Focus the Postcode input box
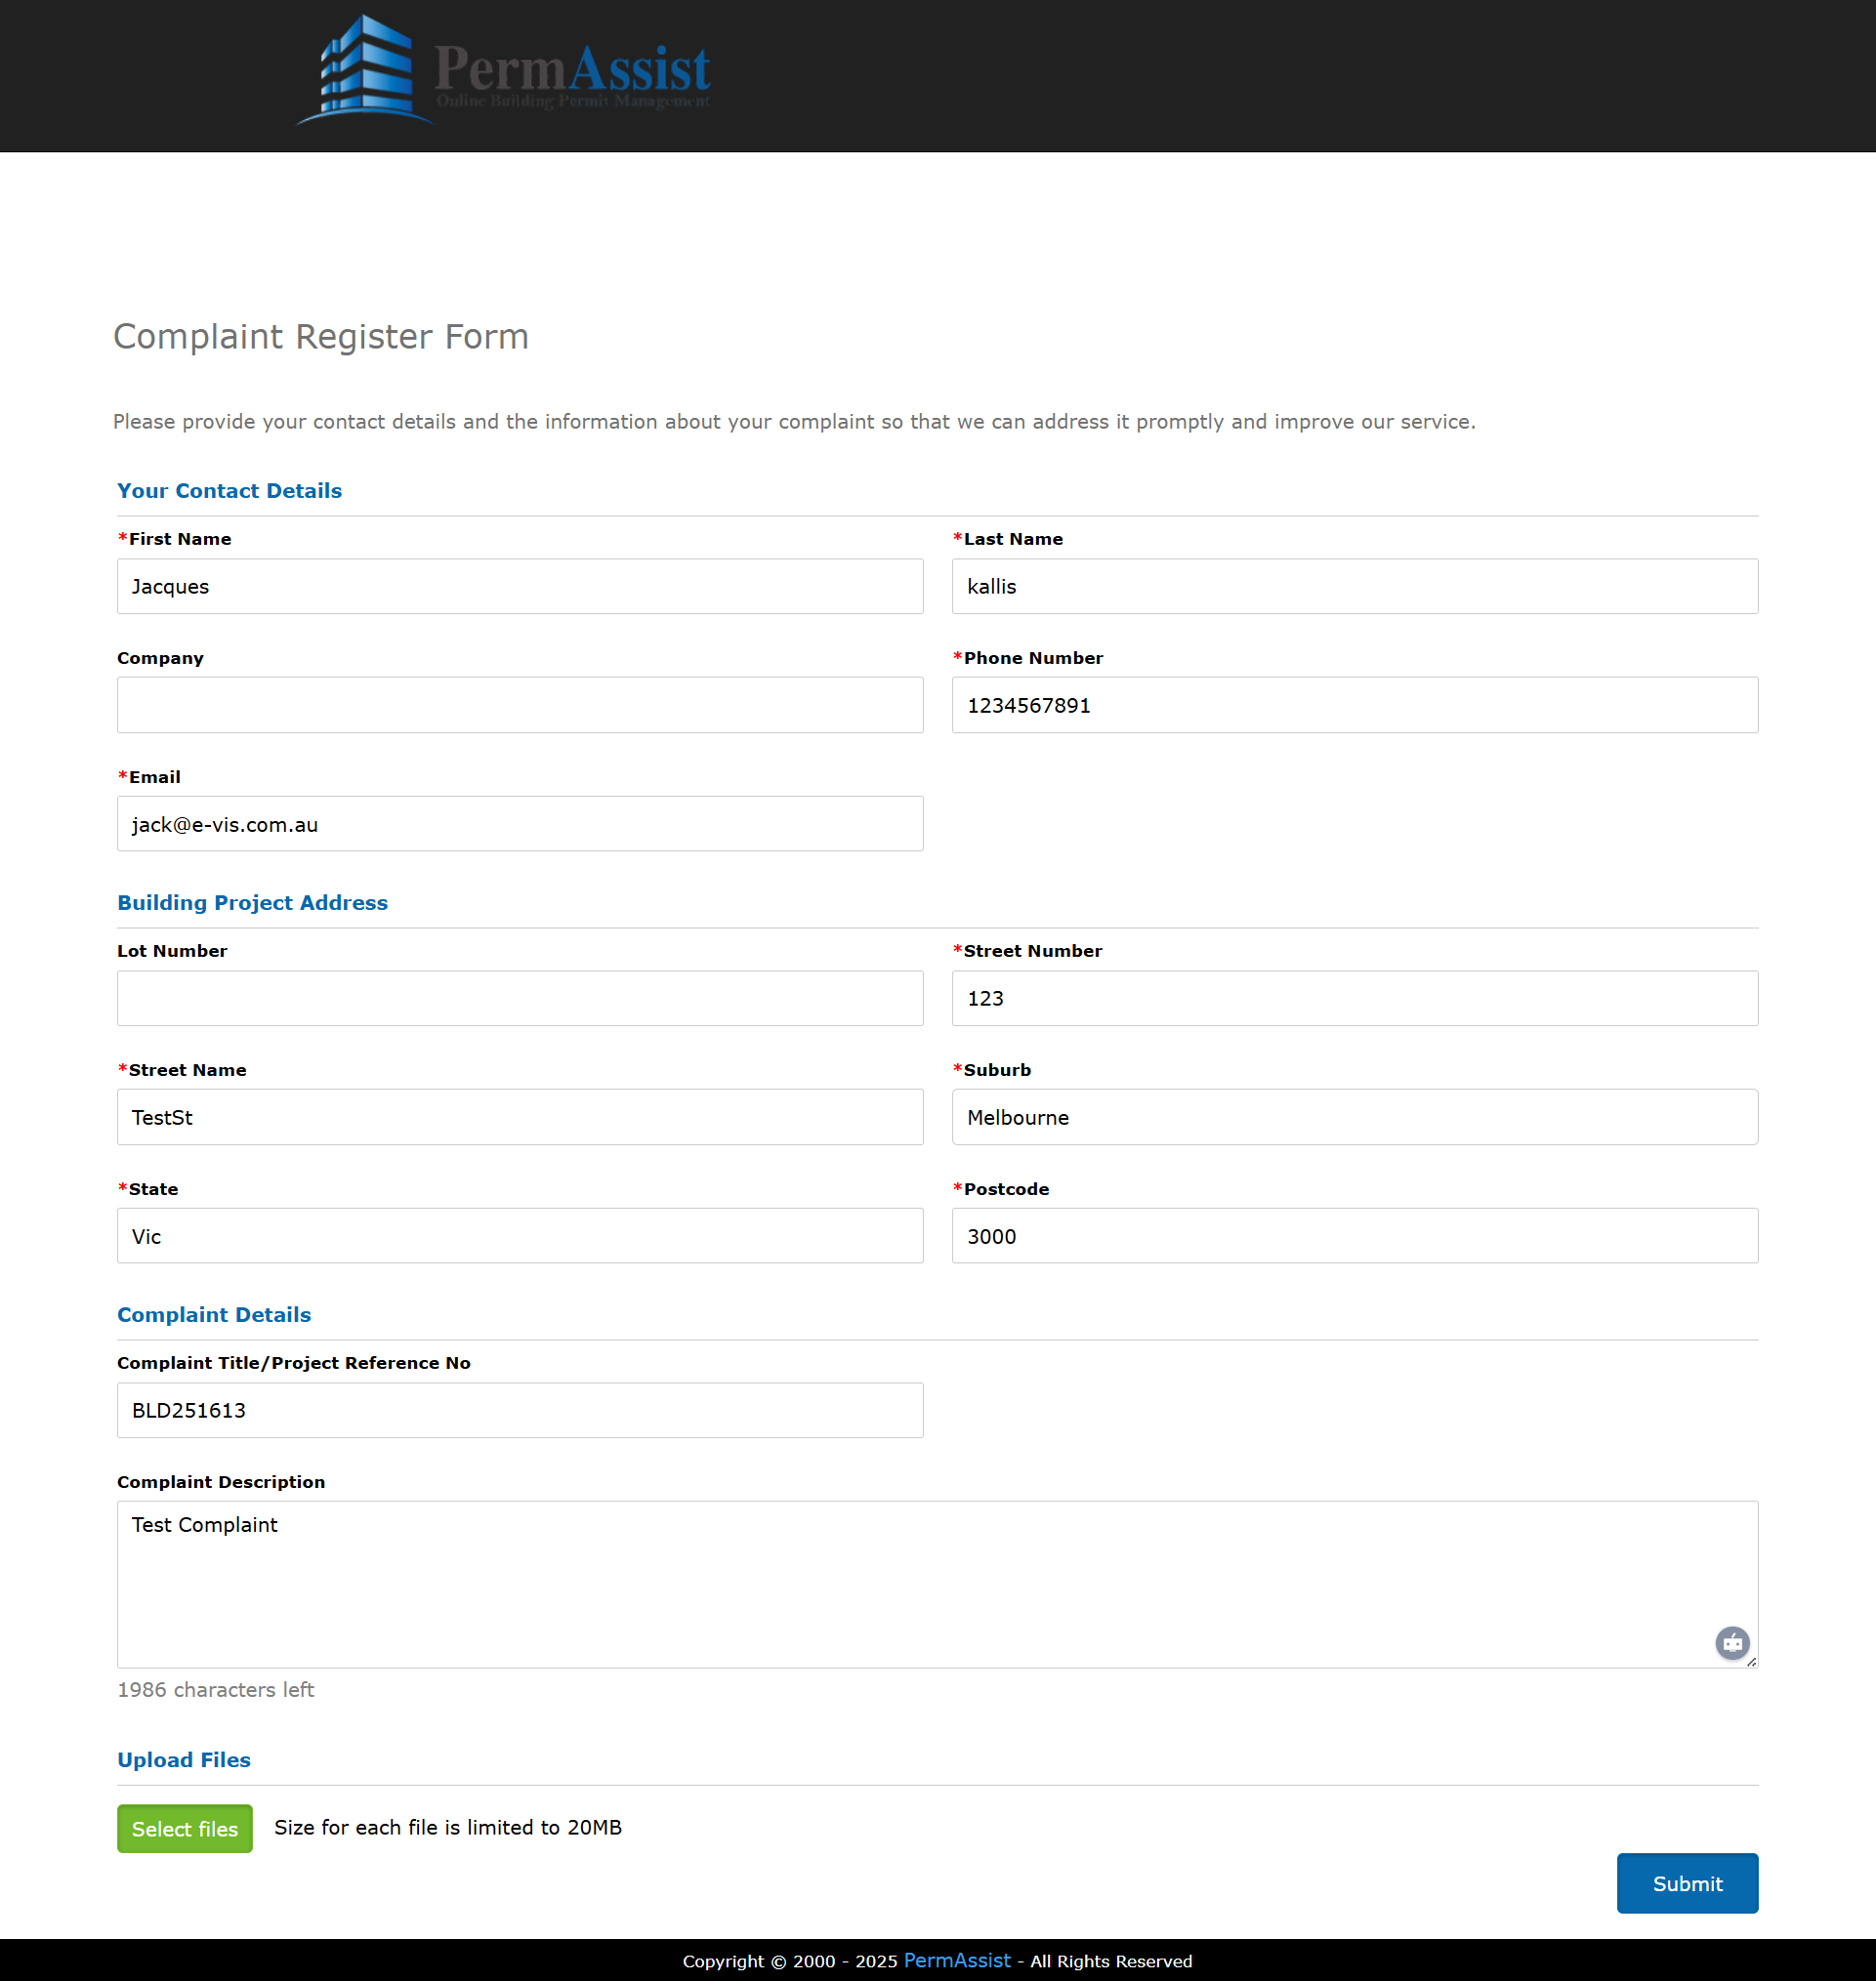This screenshot has height=1981, width=1876. point(1354,1236)
